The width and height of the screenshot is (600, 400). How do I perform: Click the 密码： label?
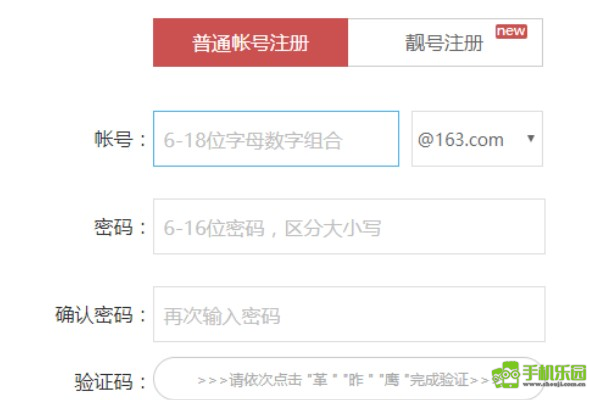click(120, 227)
